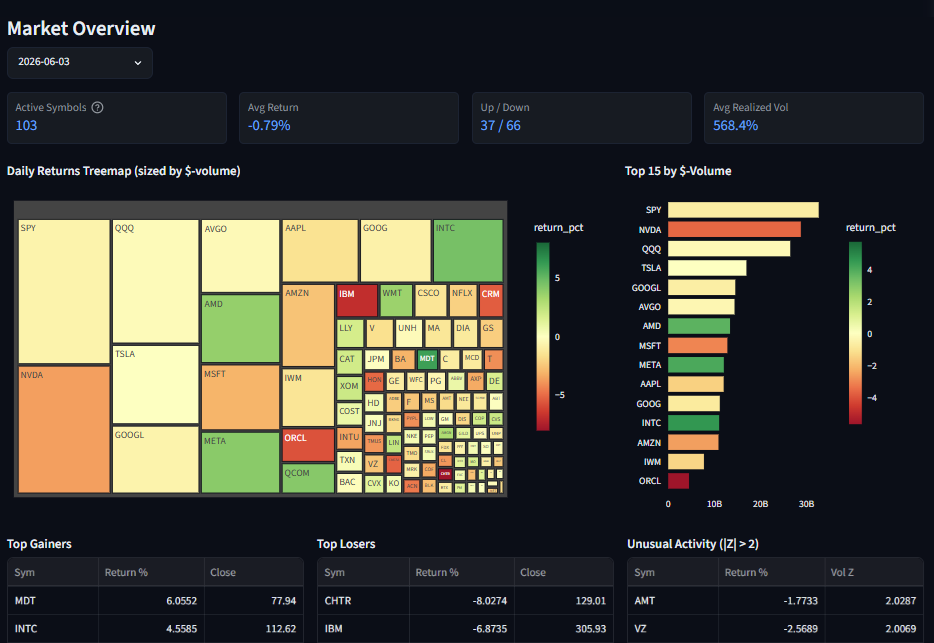
Task: Click the NVDA bar in Top 15 chart
Action: 734,229
